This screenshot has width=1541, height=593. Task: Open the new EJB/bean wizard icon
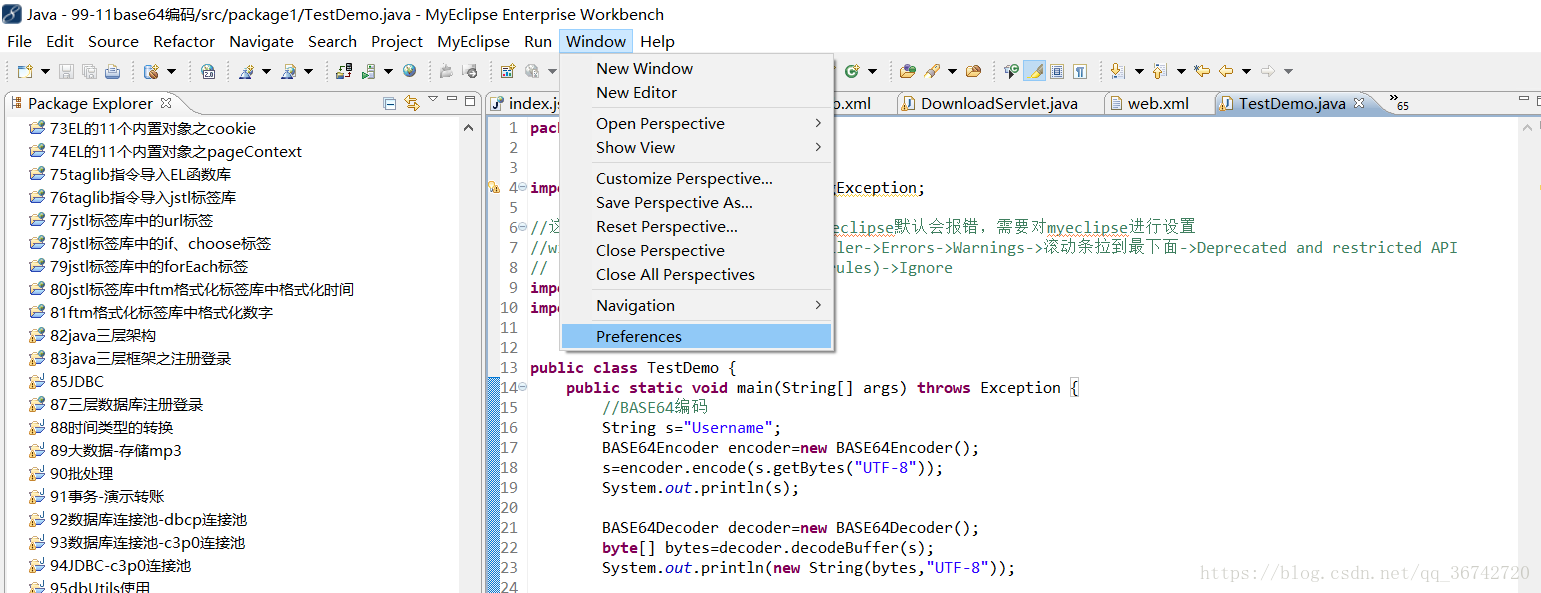pos(152,71)
